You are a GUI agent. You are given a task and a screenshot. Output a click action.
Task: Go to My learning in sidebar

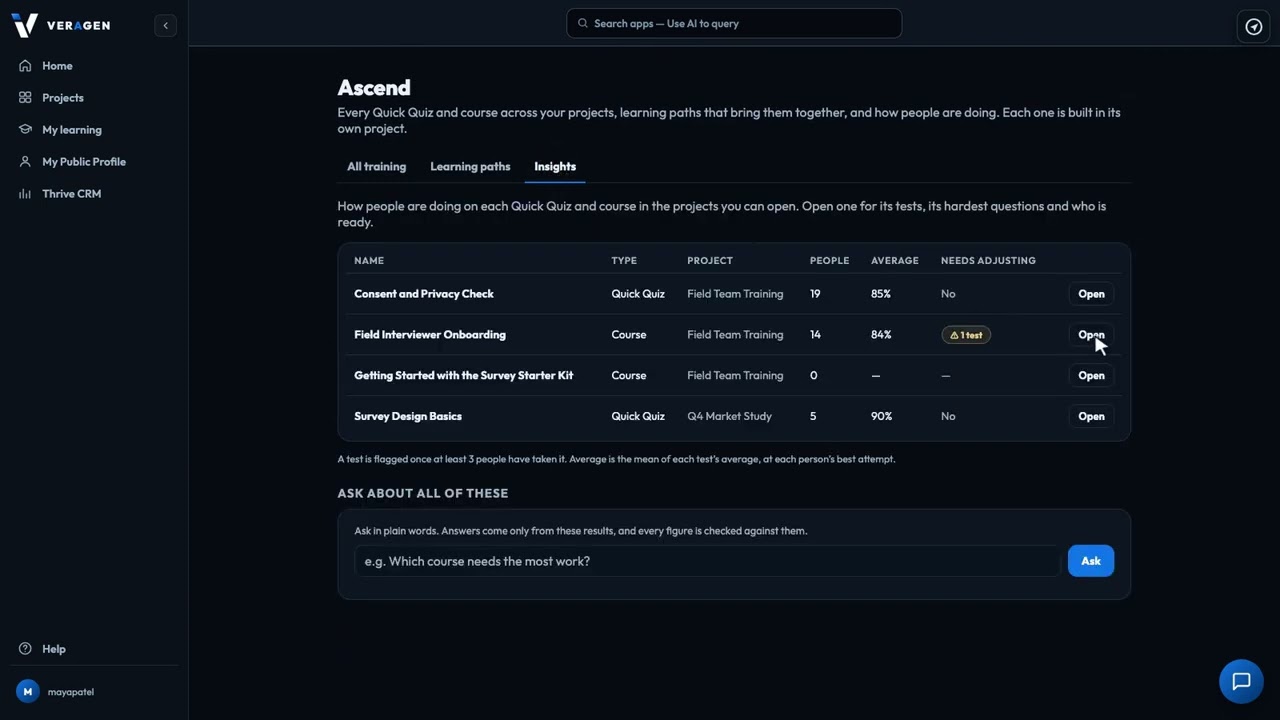[71, 130]
